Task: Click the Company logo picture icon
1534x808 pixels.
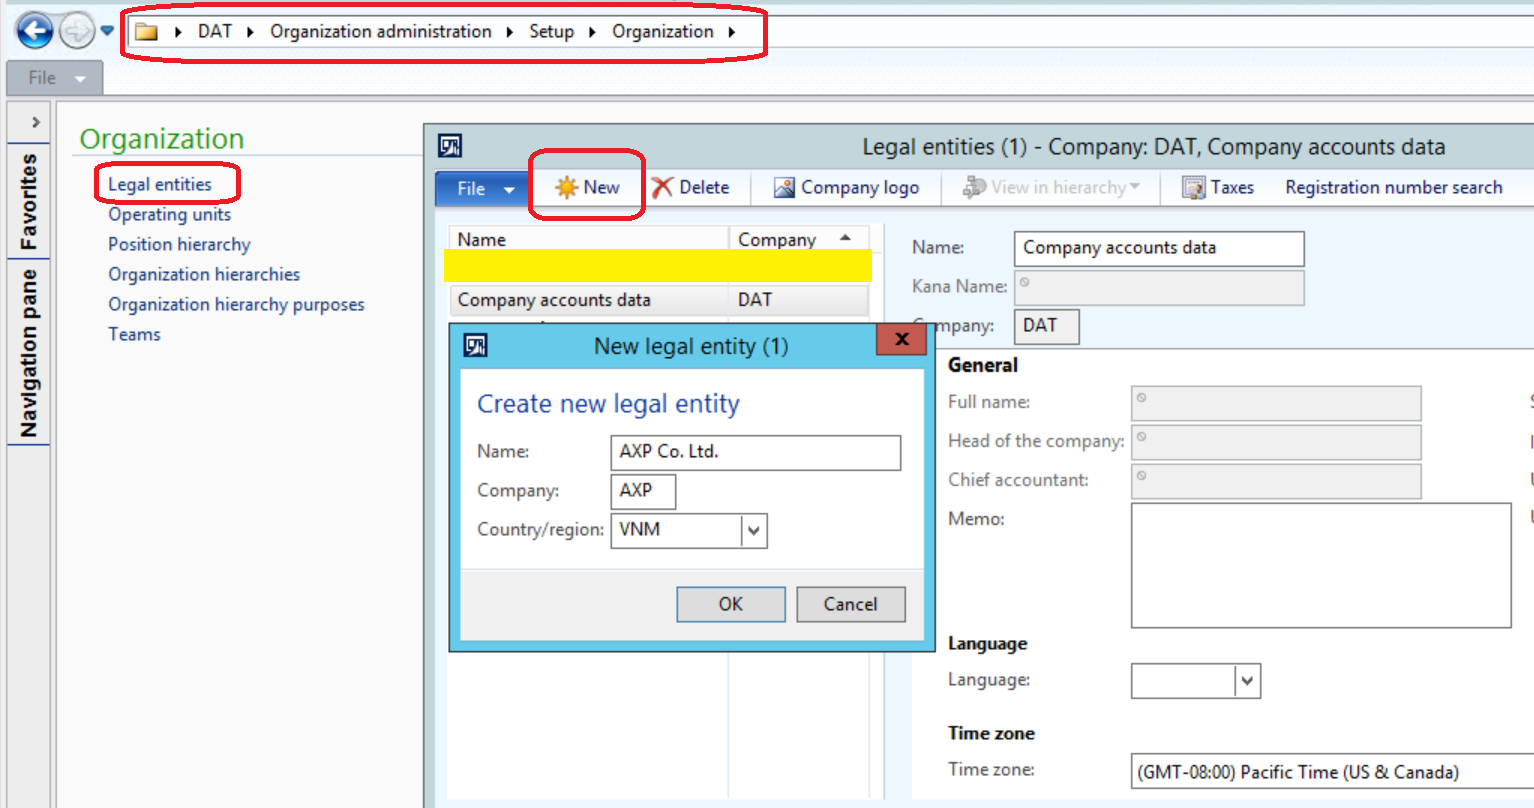Action: (784, 188)
